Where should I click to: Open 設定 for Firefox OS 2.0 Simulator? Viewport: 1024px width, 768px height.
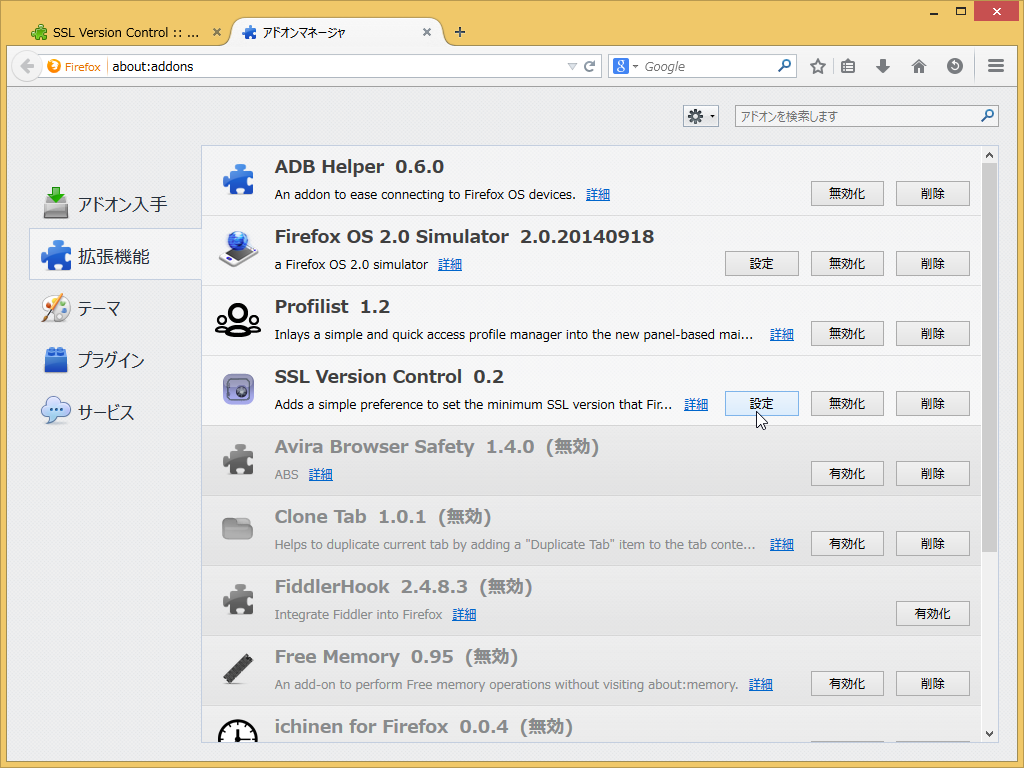point(761,263)
